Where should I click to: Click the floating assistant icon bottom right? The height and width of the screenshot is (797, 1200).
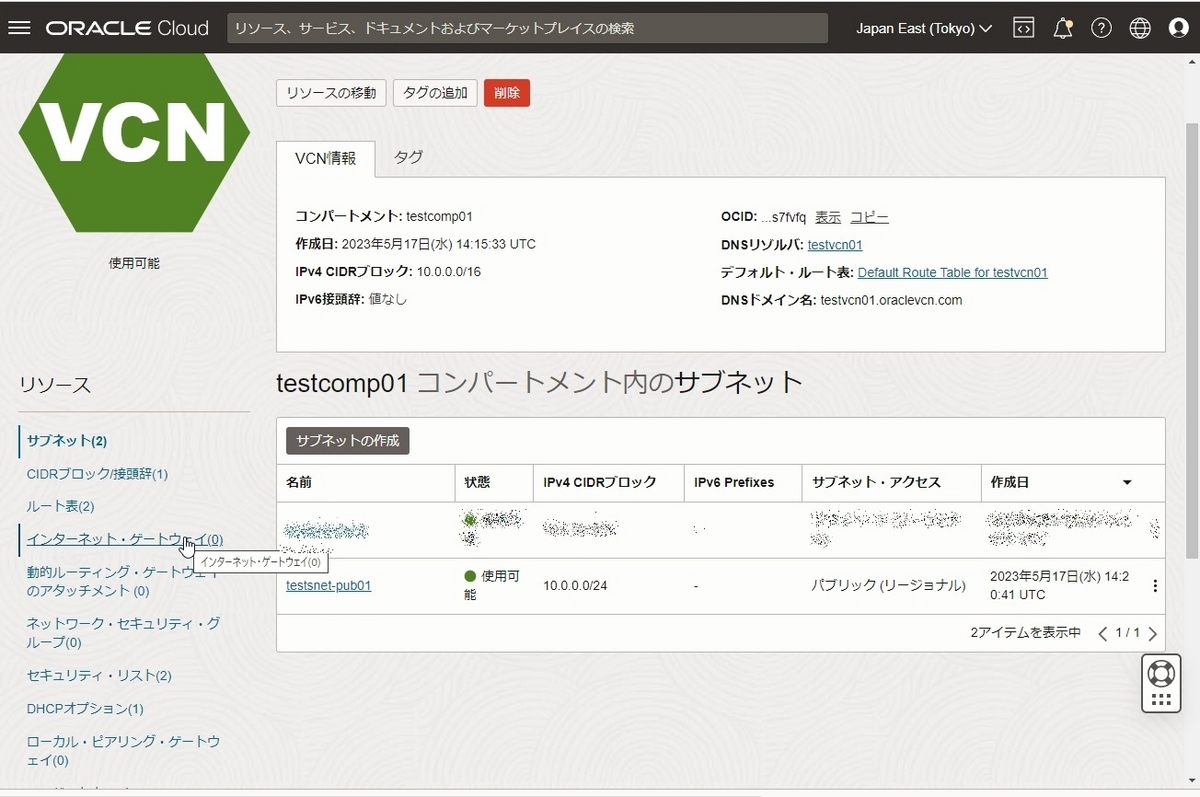coord(1160,683)
